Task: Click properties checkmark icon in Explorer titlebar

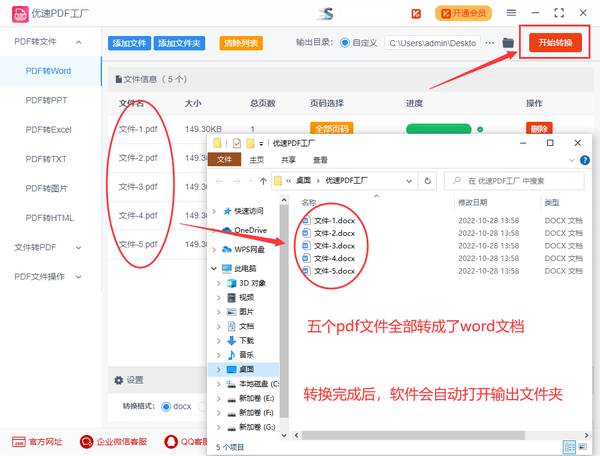Action: (237, 143)
